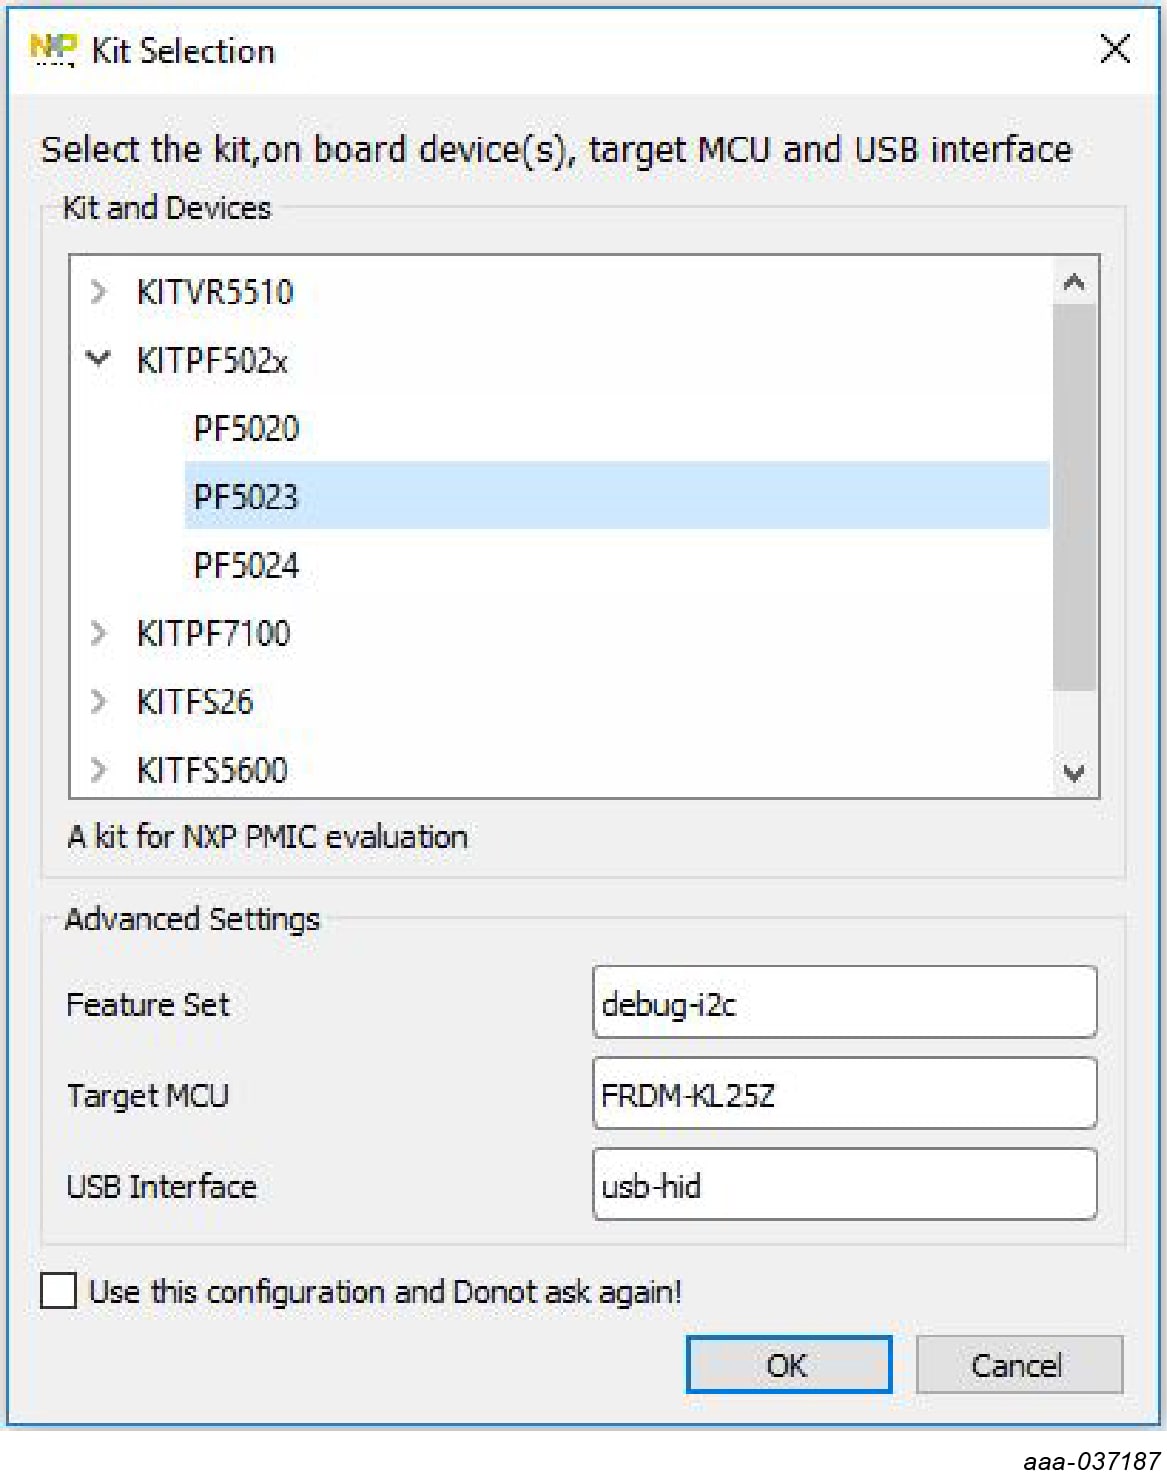This screenshot has width=1167, height=1479.
Task: Expand the KITPF7100 kit node
Action: coord(98,633)
